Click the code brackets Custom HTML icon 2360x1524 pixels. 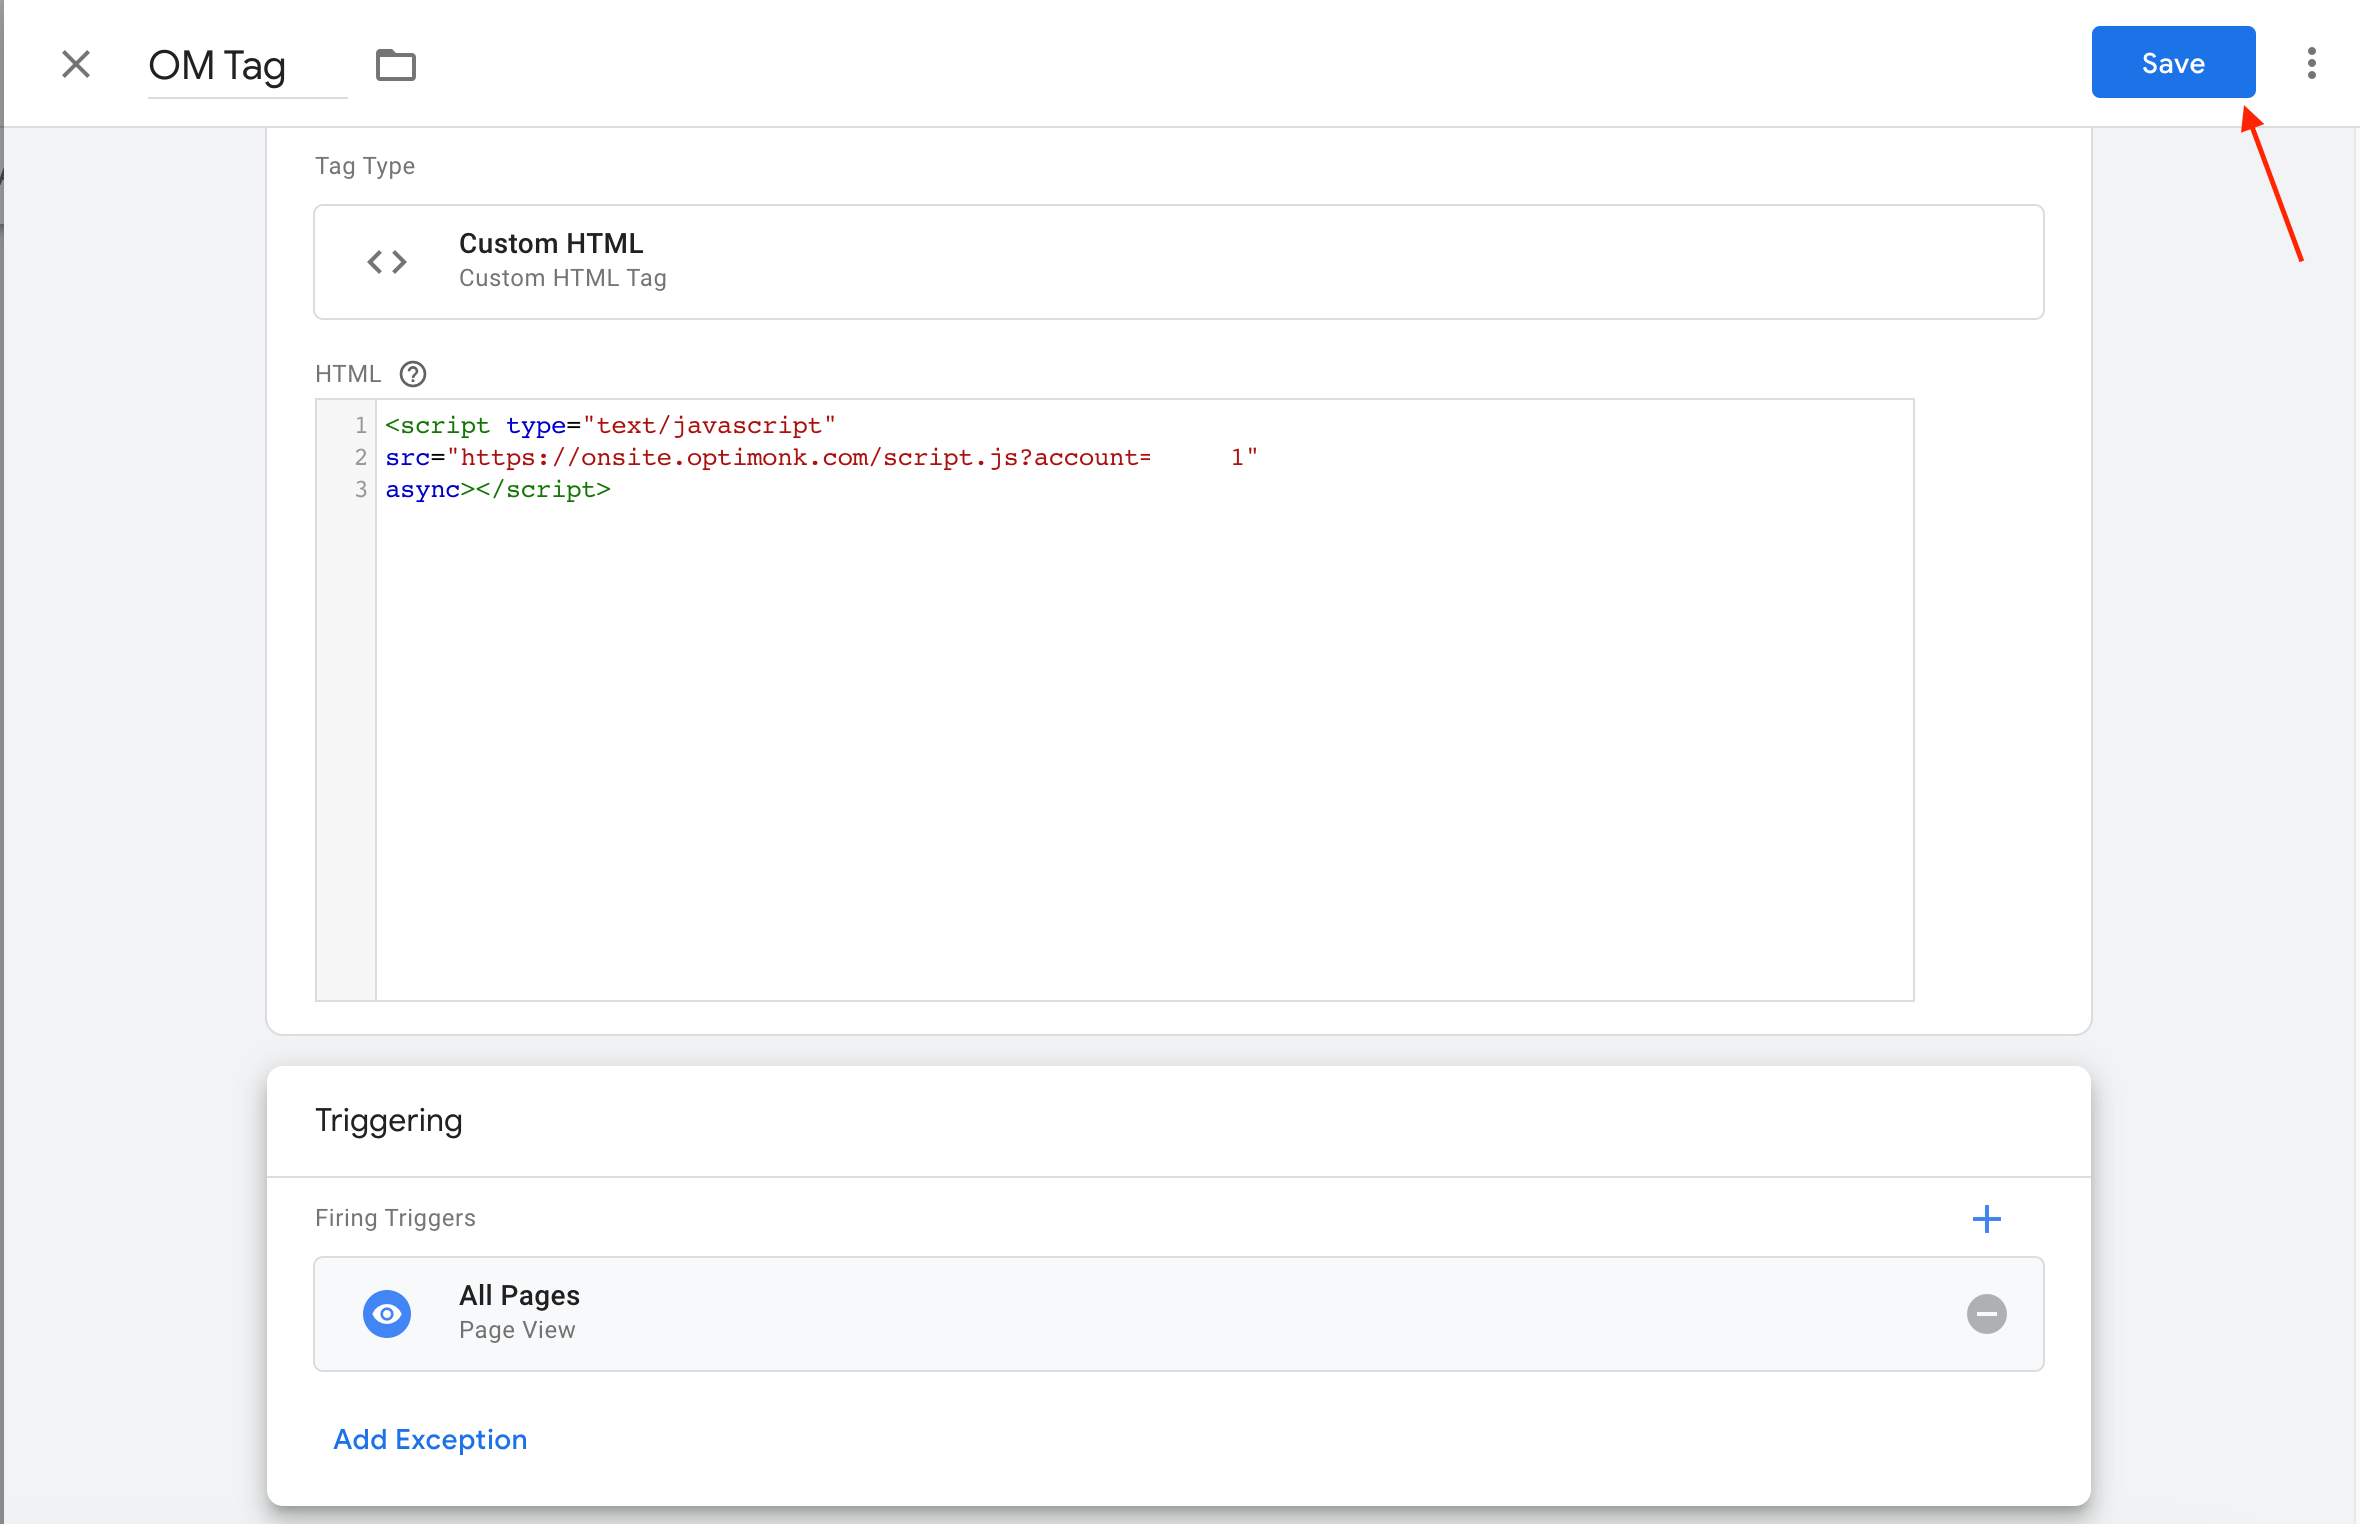coord(386,262)
